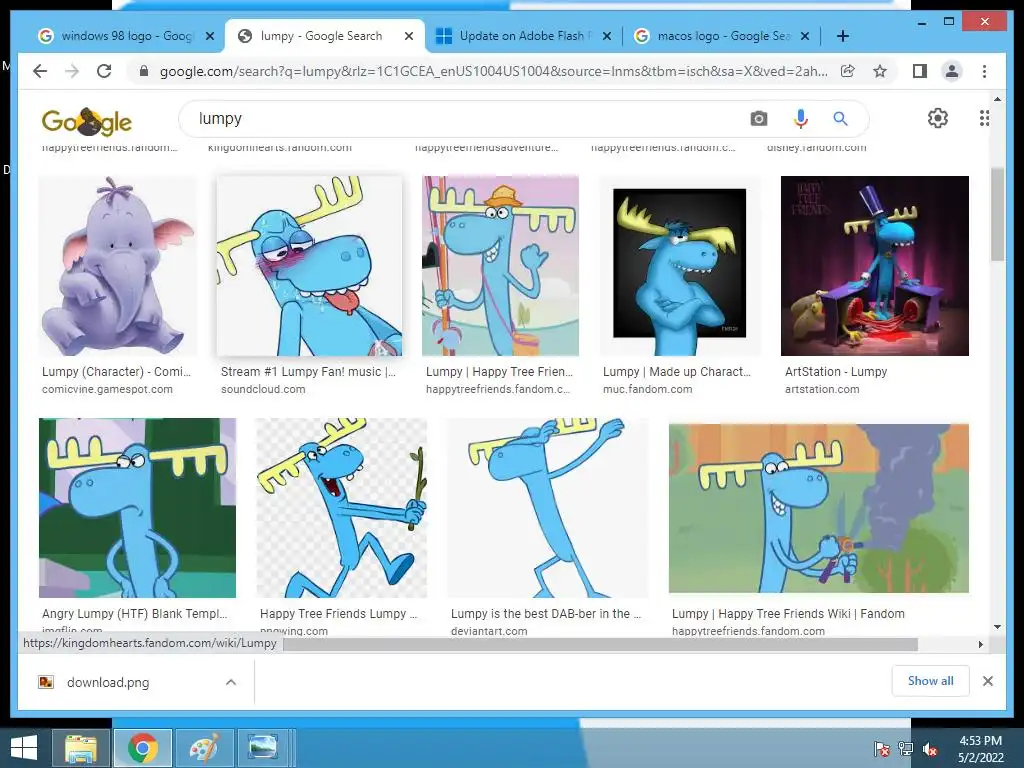
Task: Open download.png from downloads bar
Action: click(x=108, y=682)
